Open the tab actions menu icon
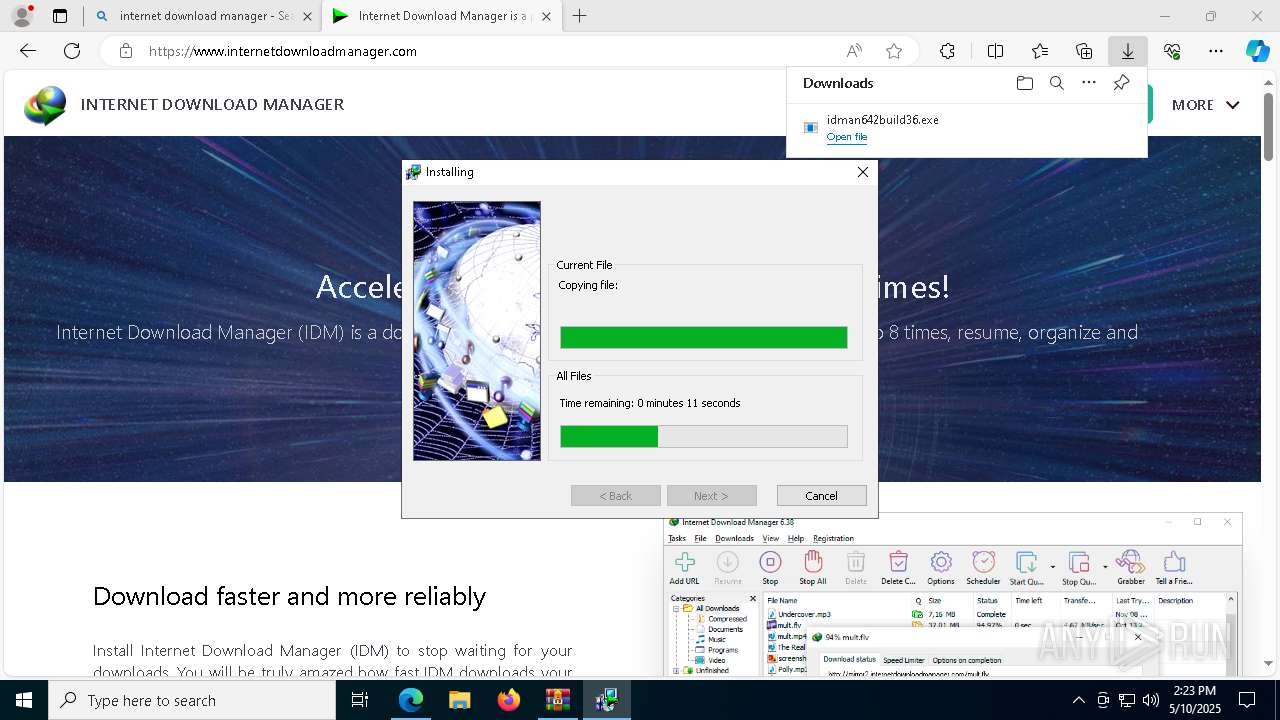Screen dimensions: 1280x720 pyautogui.click(x=60, y=16)
